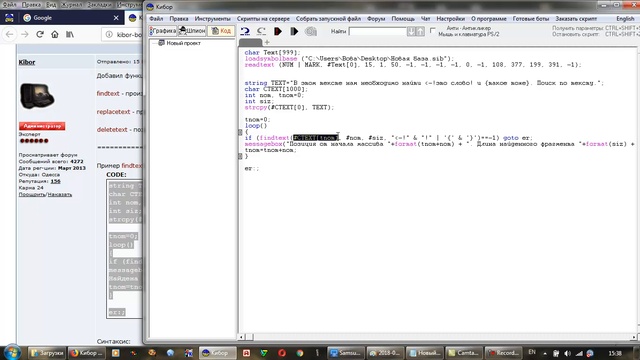Open the Помощь menu
640x360 pixels.
[x=403, y=19]
